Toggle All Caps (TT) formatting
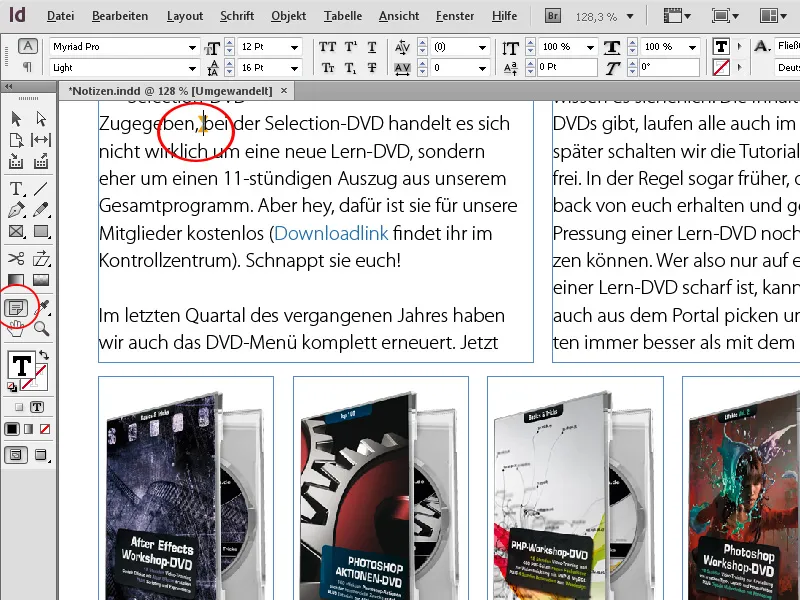This screenshot has width=800, height=600. (327, 47)
